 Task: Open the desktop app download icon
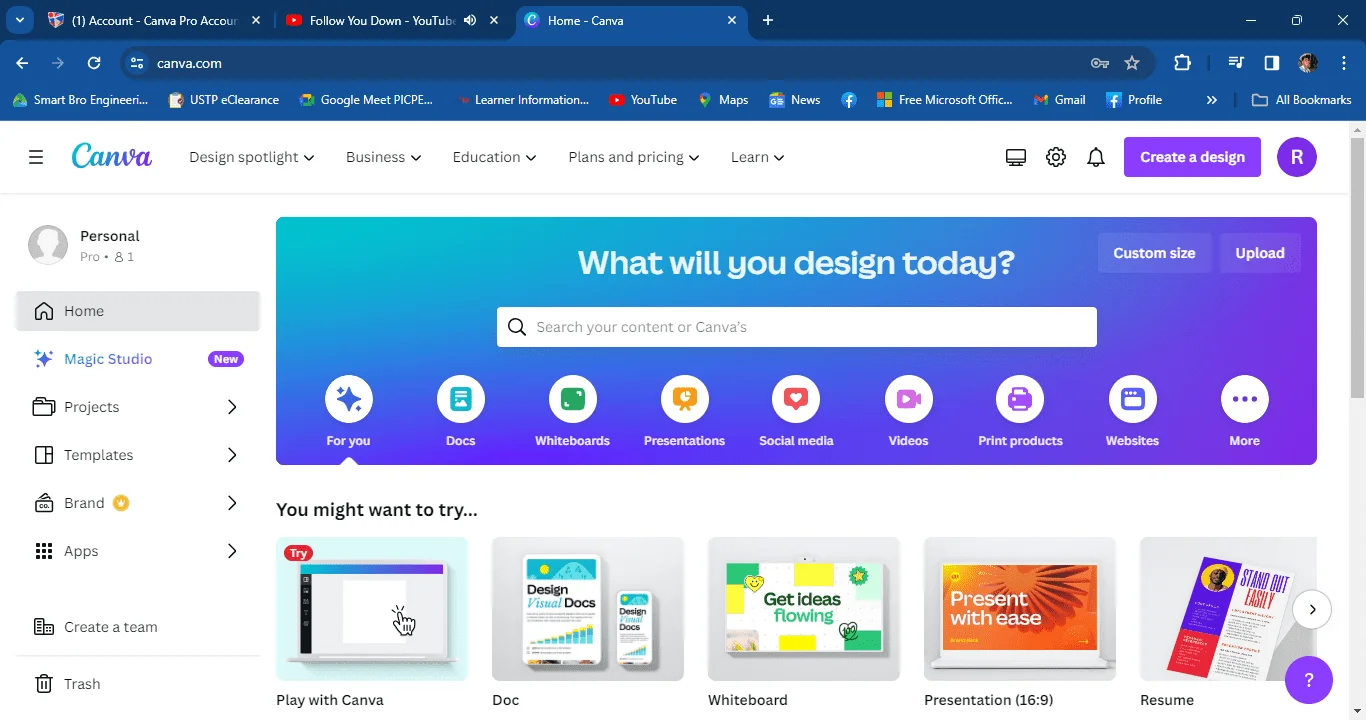pos(1016,157)
